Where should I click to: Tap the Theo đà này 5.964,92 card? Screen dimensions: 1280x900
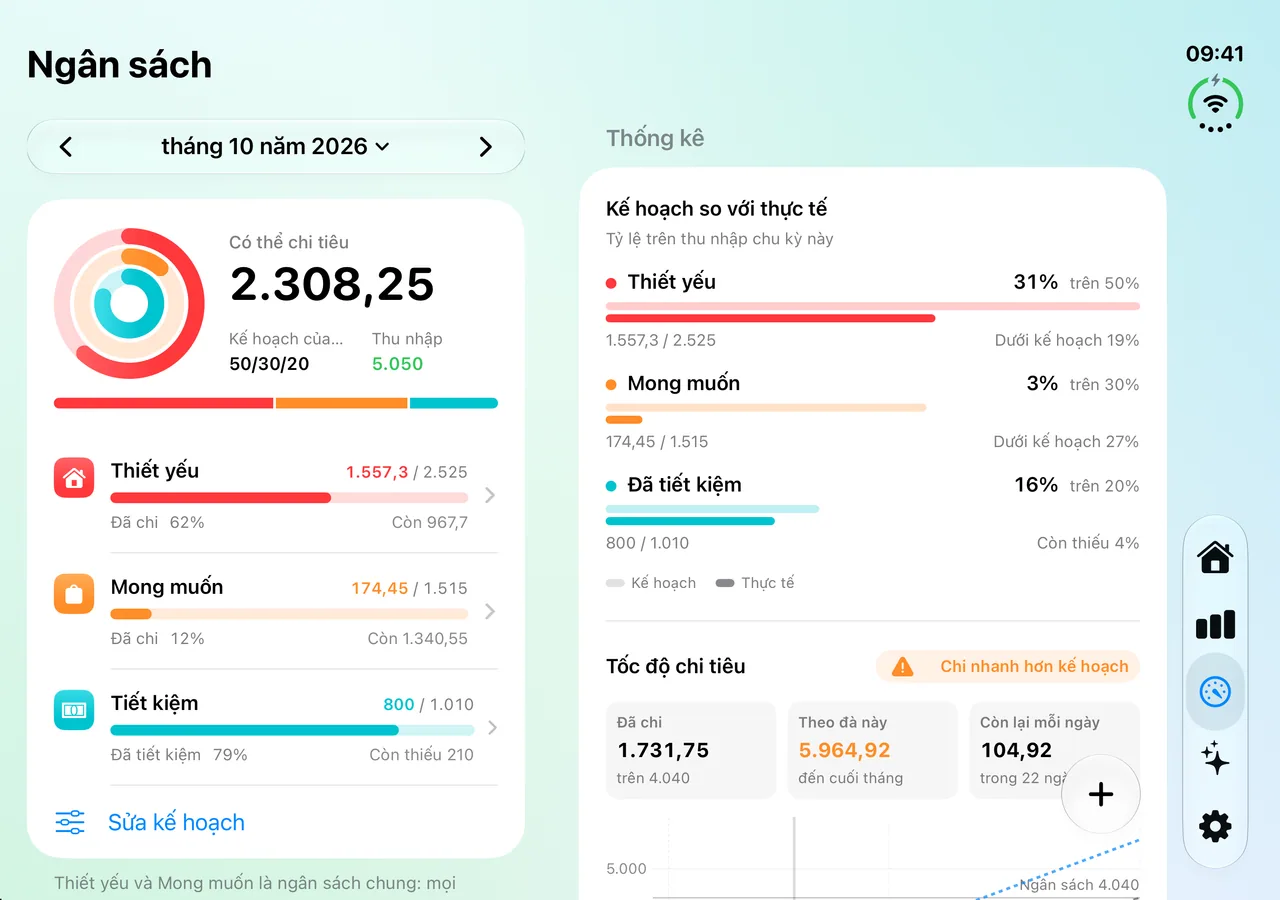click(x=873, y=750)
